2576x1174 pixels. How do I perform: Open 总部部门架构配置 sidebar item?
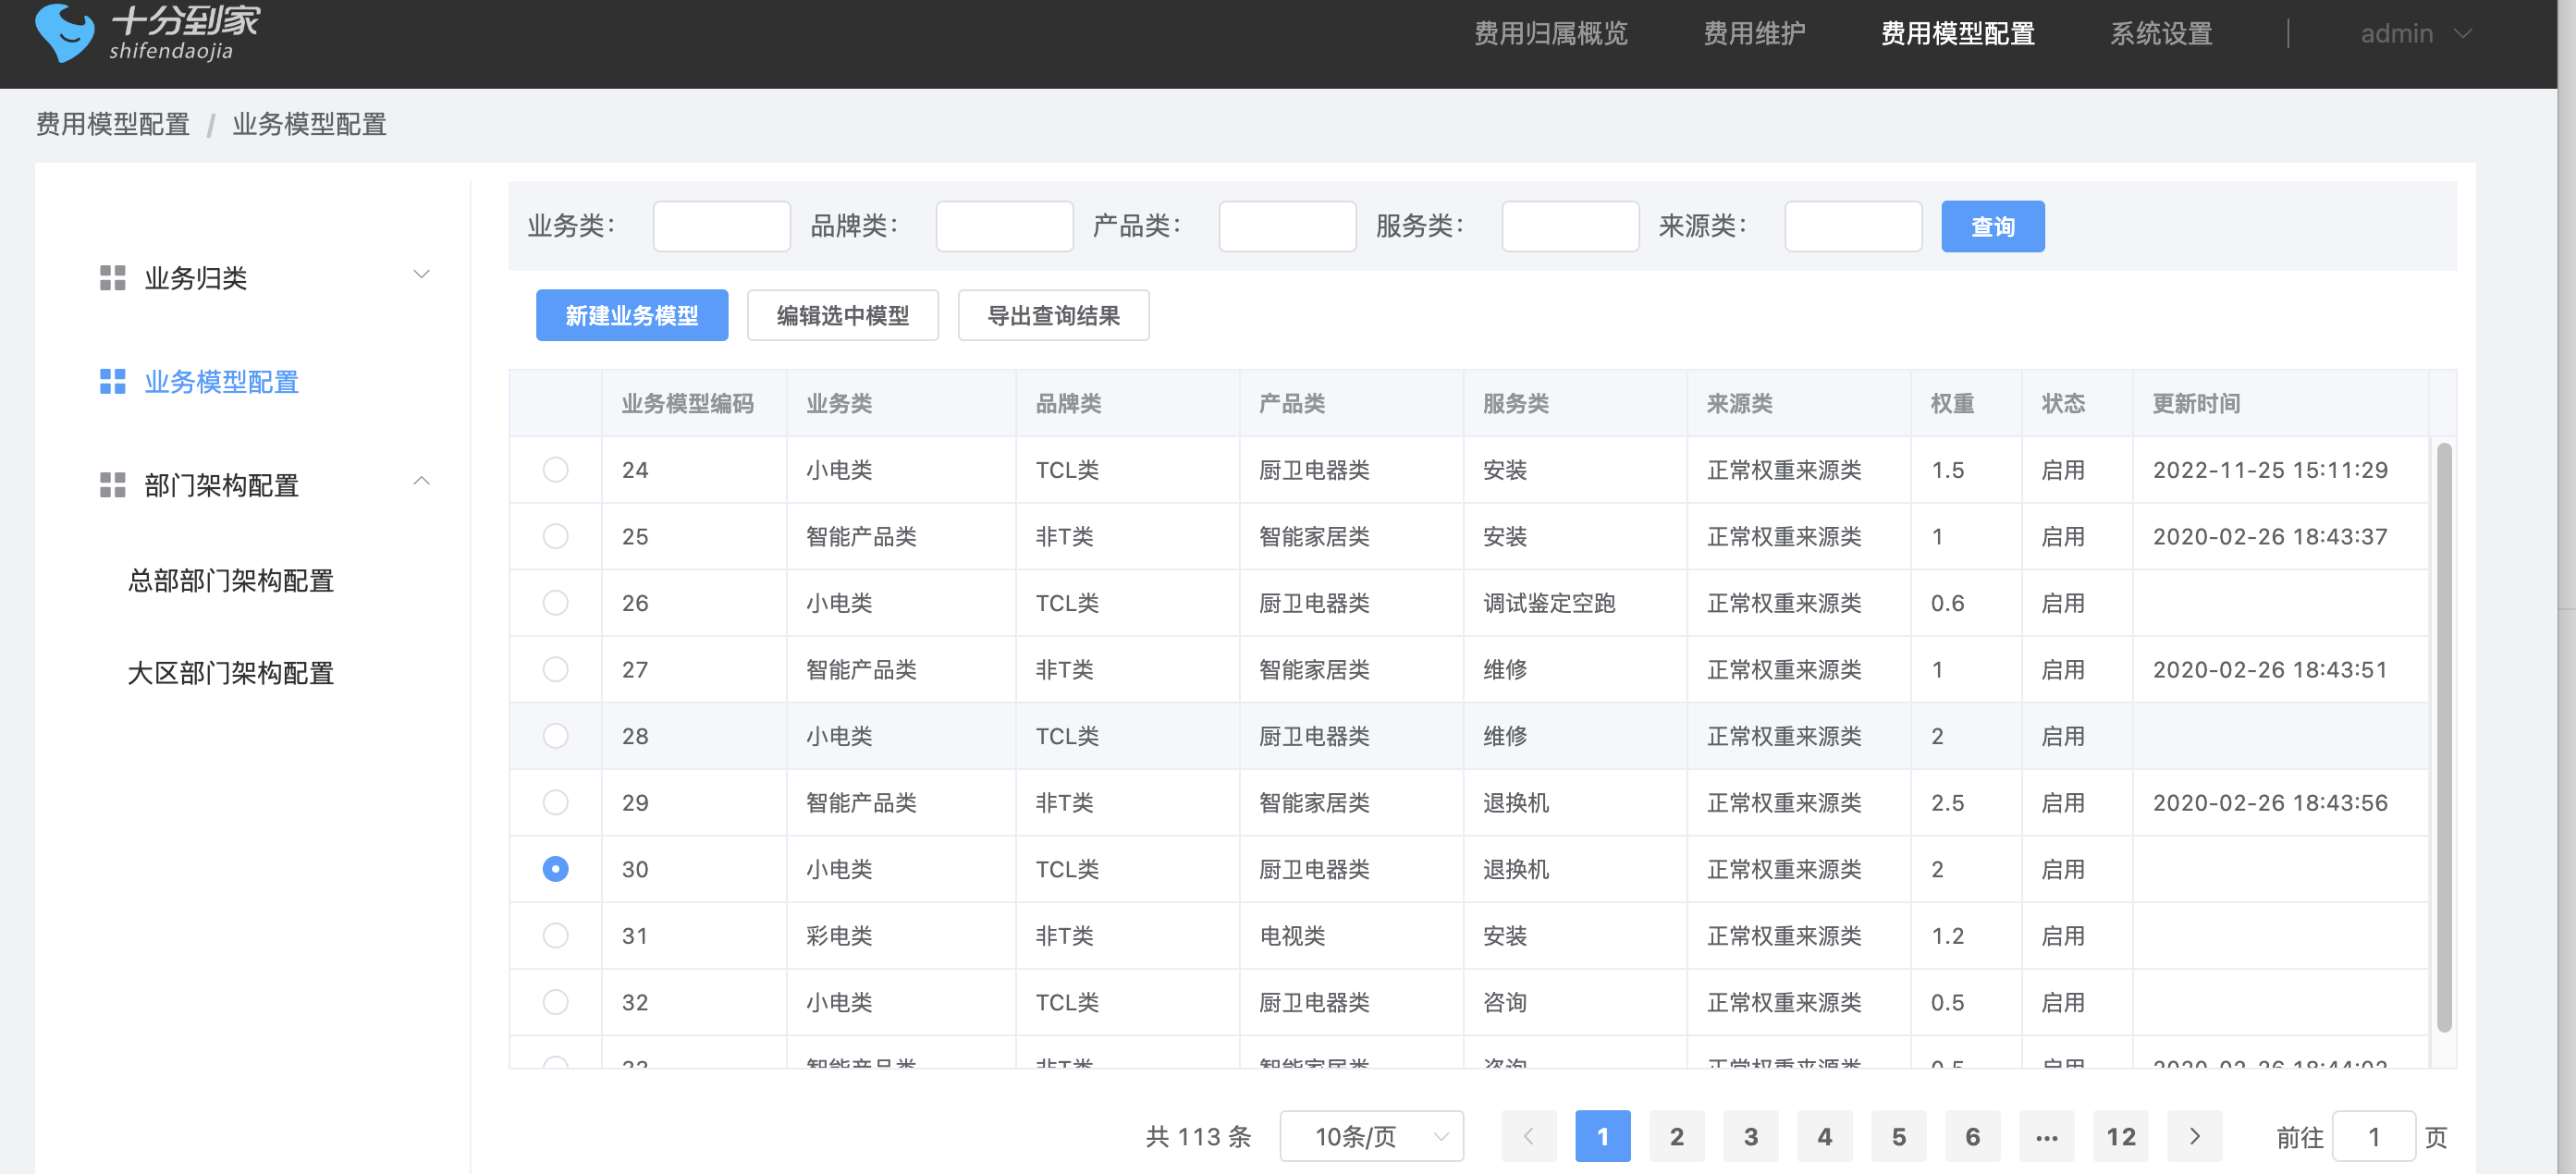pos(230,580)
